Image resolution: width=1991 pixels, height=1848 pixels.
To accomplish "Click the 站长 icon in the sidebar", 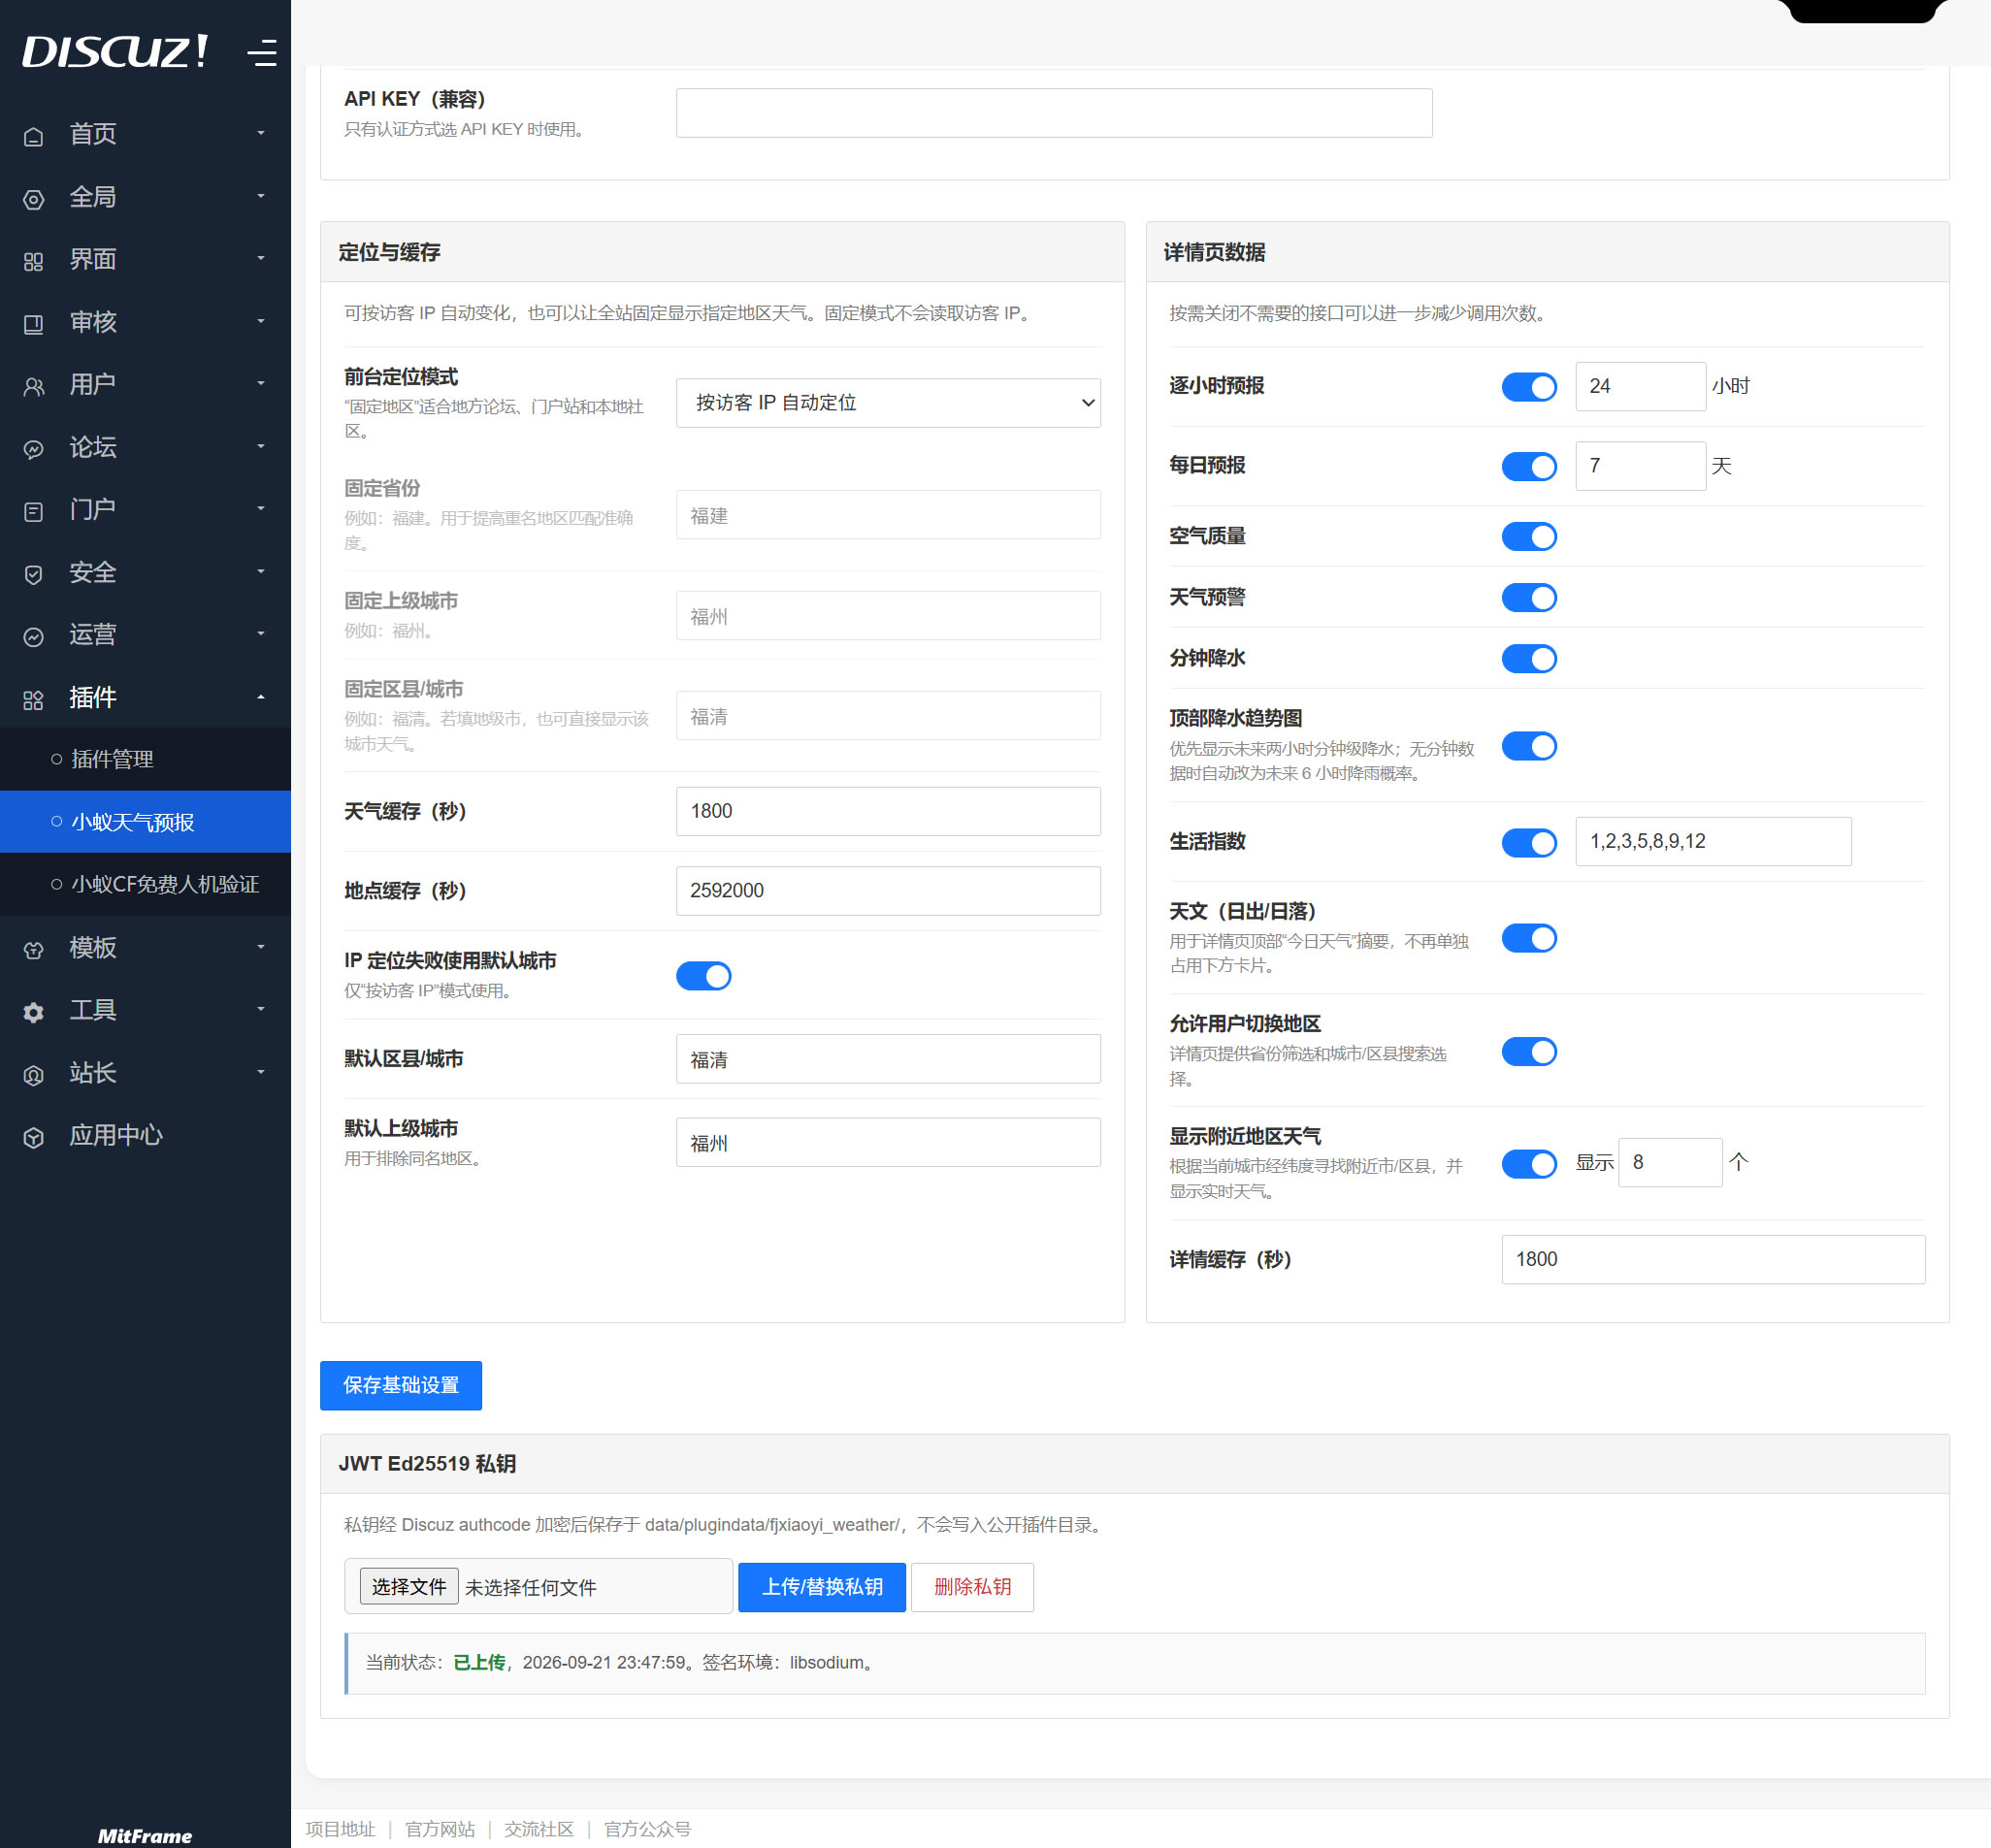I will point(34,1075).
